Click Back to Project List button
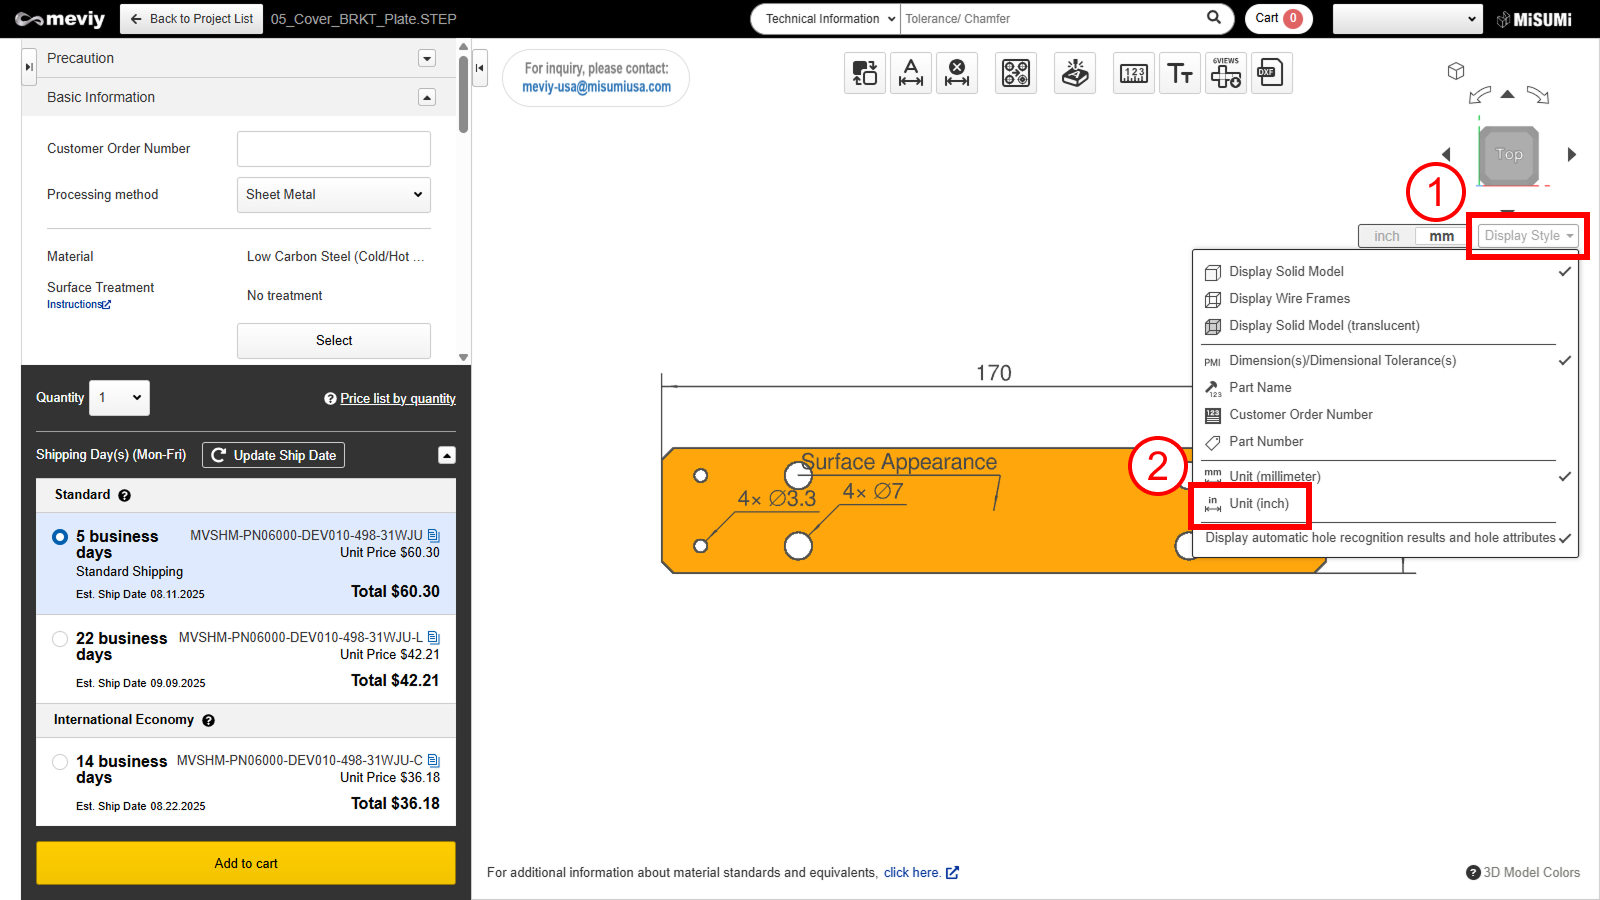 (192, 19)
